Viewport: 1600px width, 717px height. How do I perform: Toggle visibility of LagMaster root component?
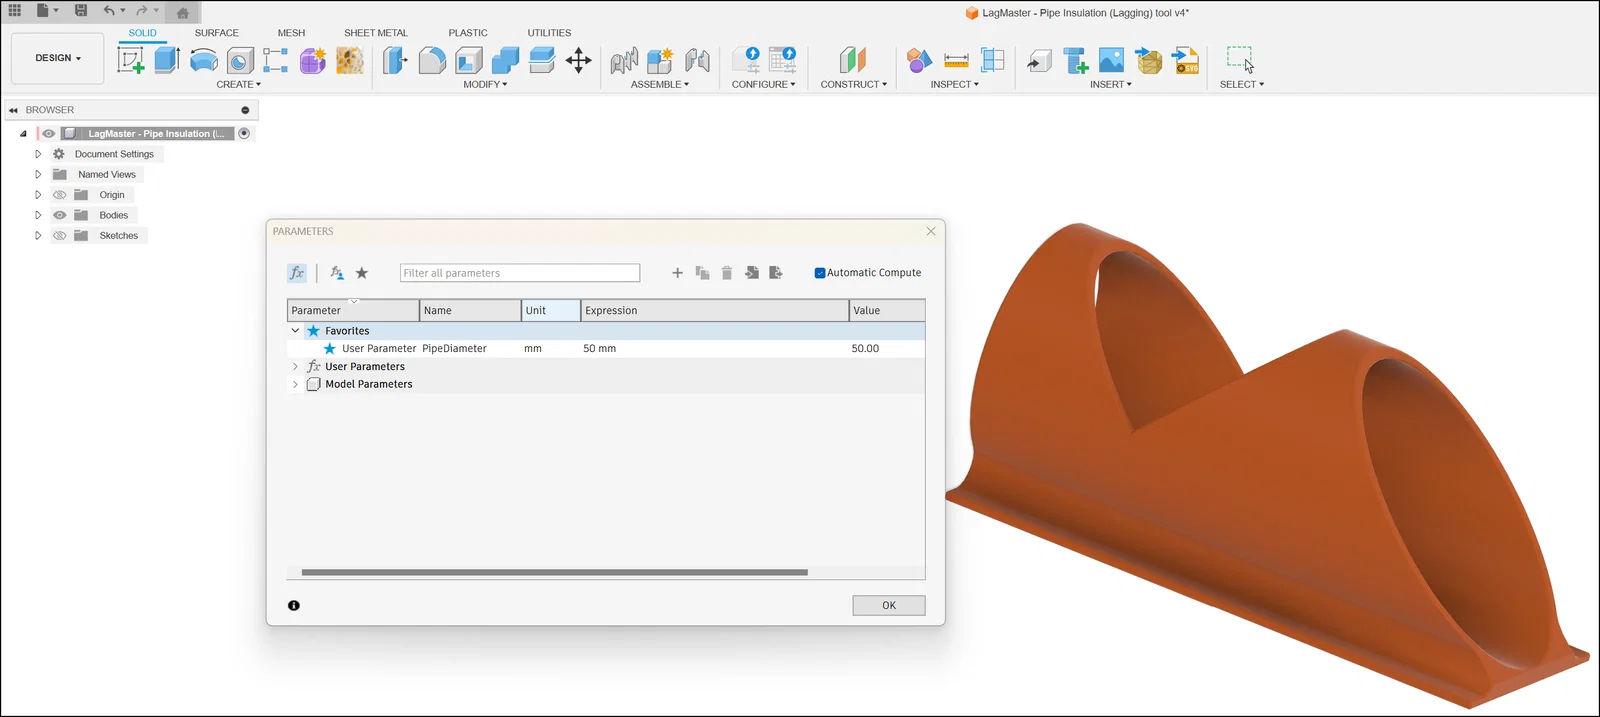[x=48, y=133]
